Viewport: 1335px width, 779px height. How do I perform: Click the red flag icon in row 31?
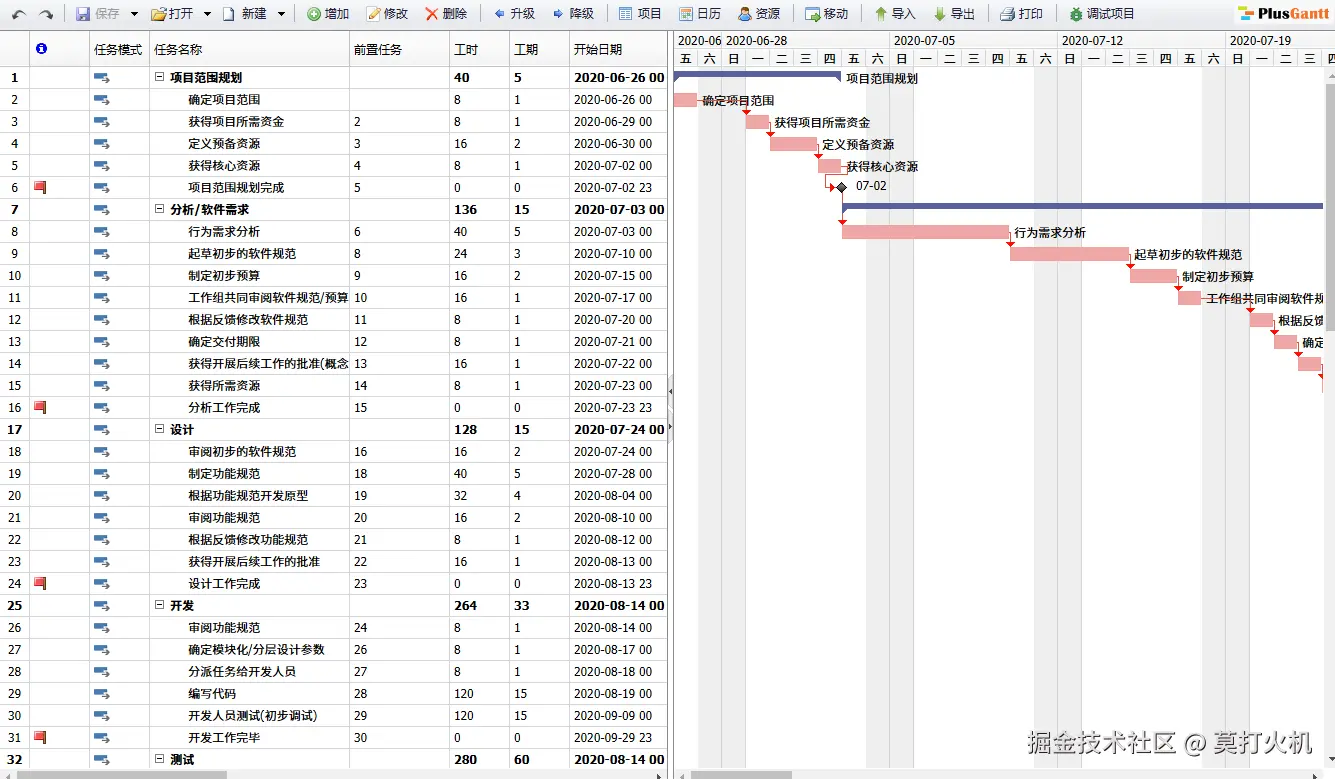pyautogui.click(x=41, y=737)
